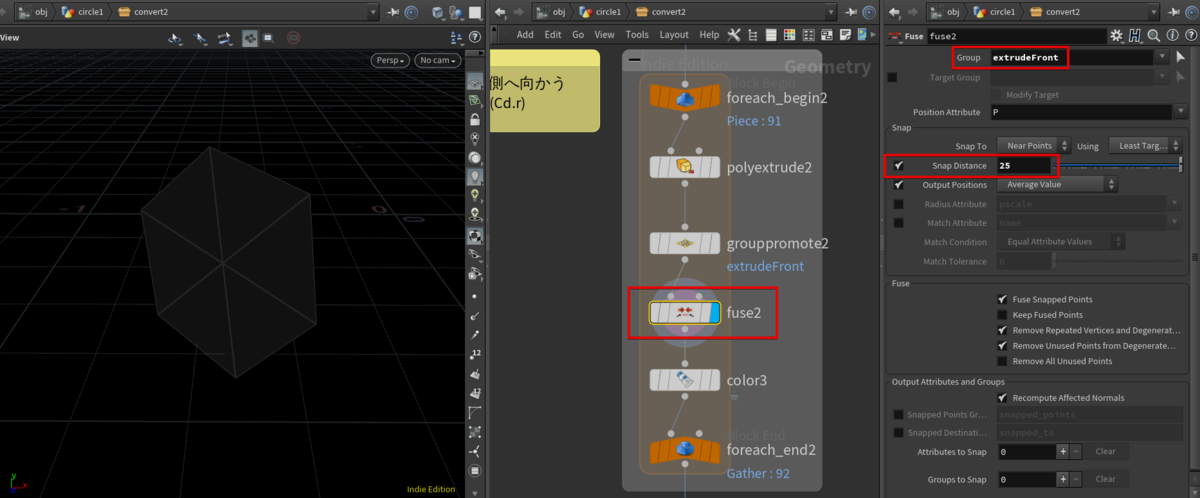The image size is (1200, 498).
Task: Select the grouppromote2 node
Action: point(684,243)
